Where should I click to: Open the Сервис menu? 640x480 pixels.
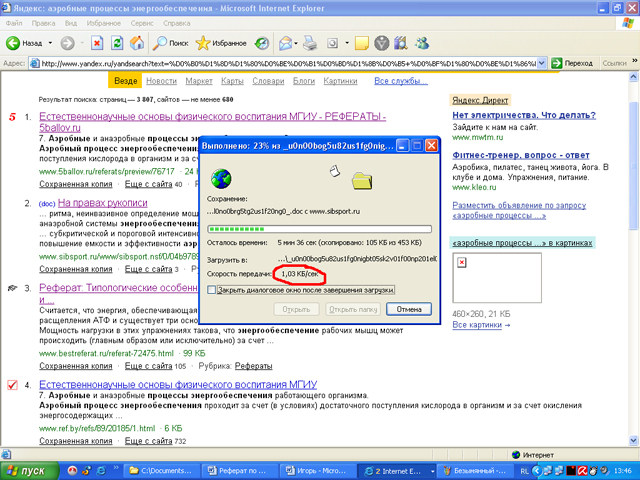click(x=142, y=23)
